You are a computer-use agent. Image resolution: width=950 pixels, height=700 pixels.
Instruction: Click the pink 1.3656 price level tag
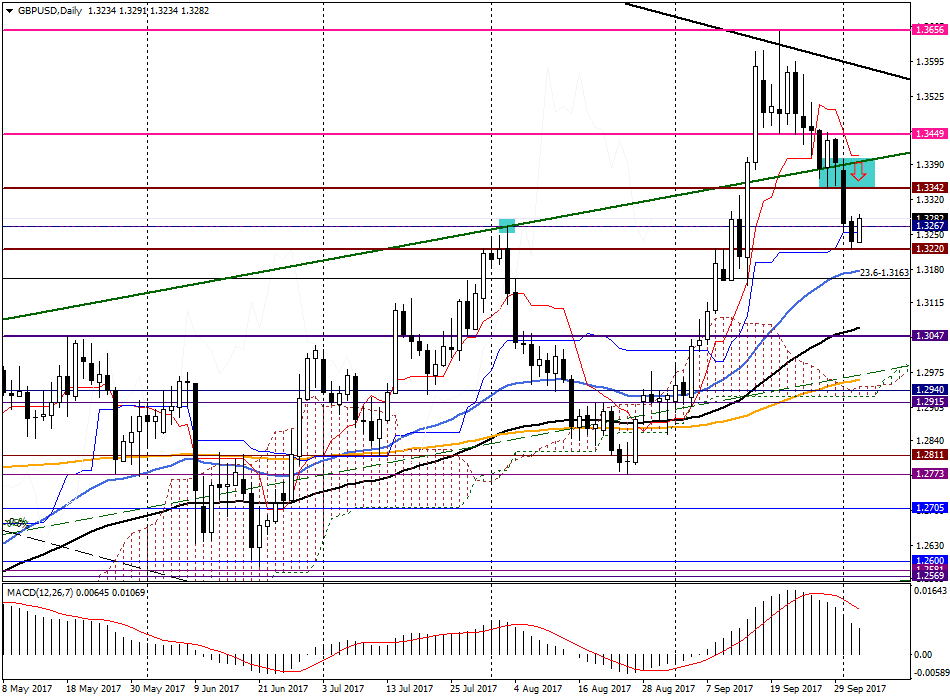click(x=929, y=30)
